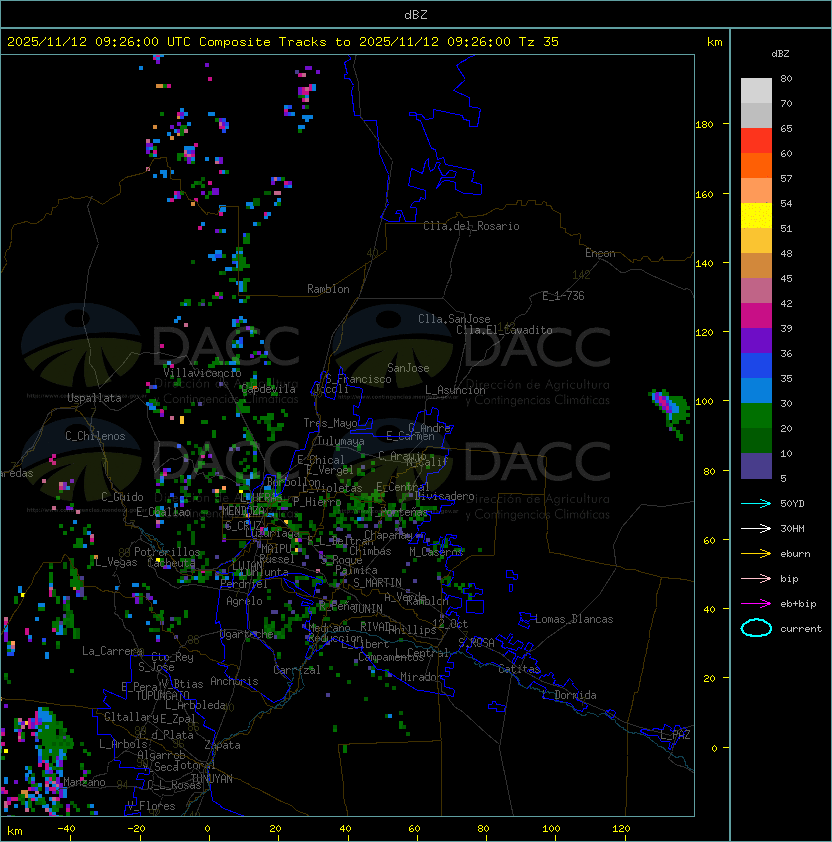Click the dBZ title at top
Image resolution: width=832 pixels, height=842 pixels.
(416, 14)
